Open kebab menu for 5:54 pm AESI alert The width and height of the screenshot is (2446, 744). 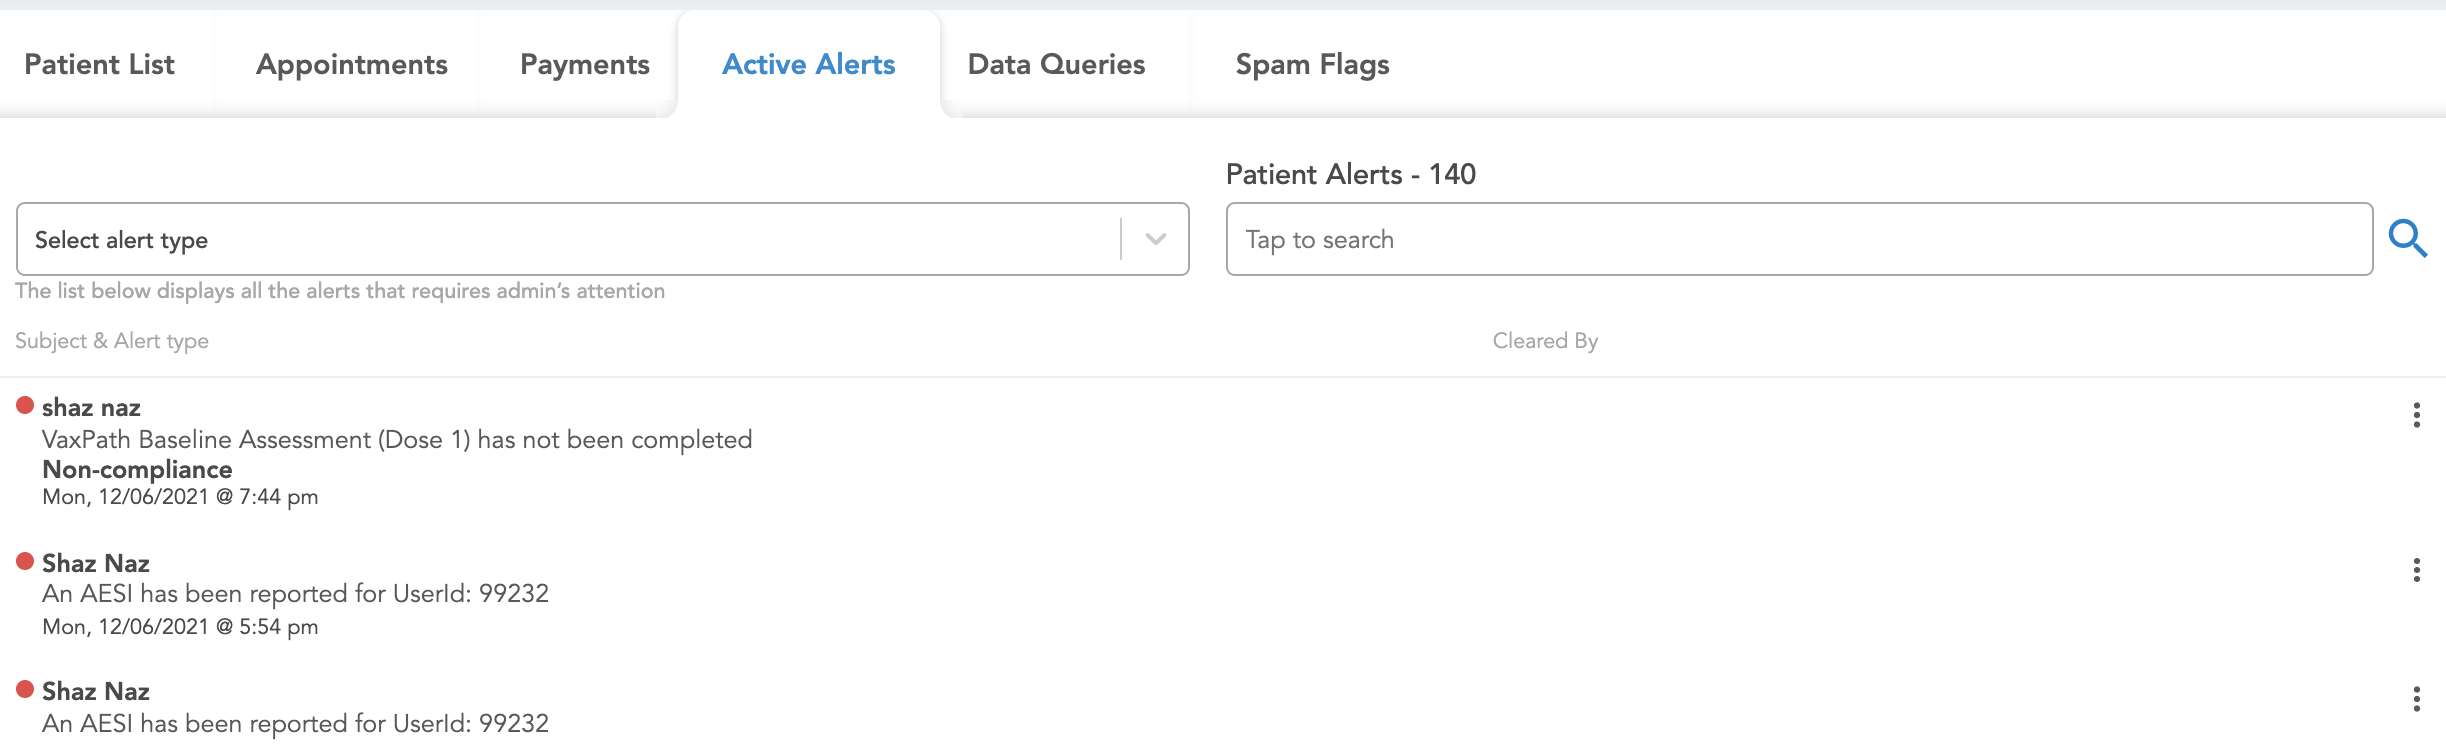2416,570
